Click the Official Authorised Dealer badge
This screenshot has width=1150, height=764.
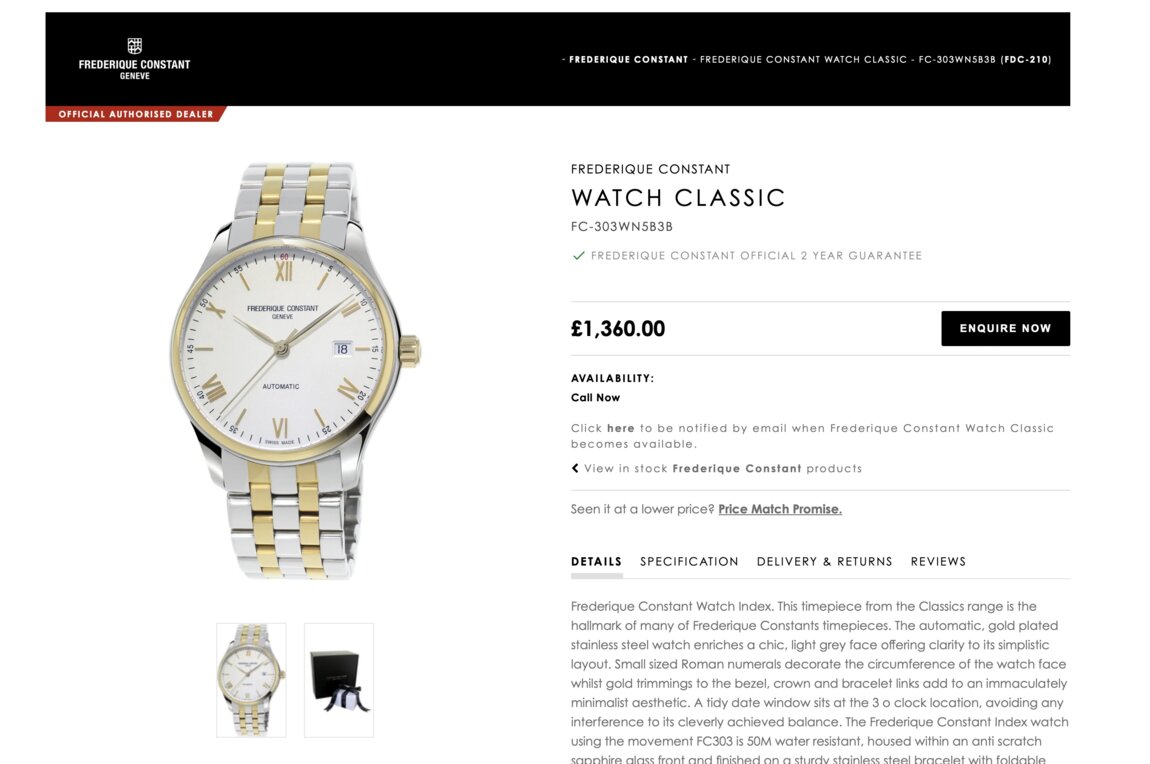pos(136,114)
